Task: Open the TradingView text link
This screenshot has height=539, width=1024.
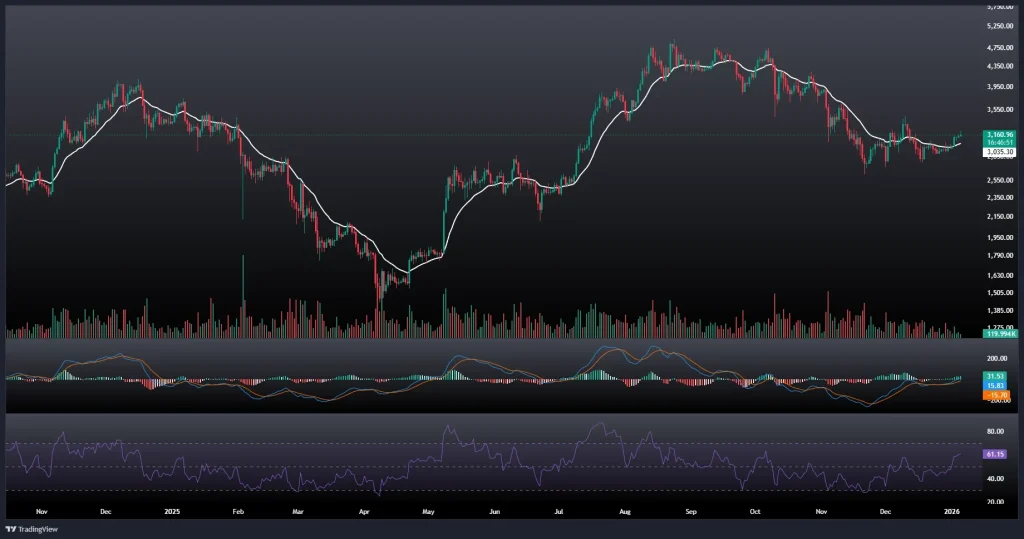Action: (x=37, y=529)
